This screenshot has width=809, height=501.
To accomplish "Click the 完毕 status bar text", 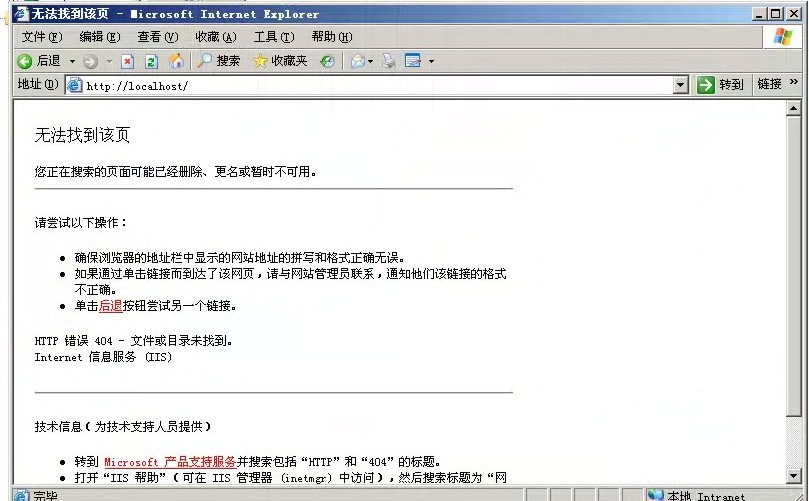I will [45, 496].
